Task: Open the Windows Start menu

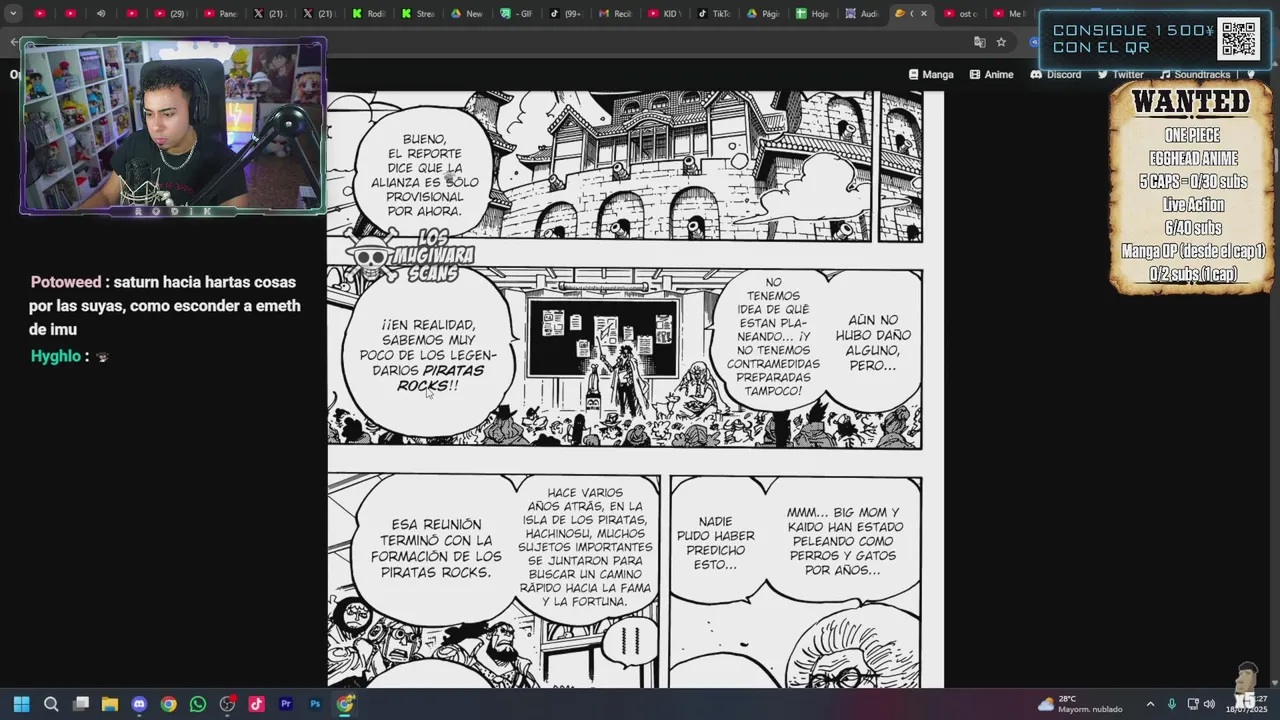Action: pyautogui.click(x=21, y=704)
